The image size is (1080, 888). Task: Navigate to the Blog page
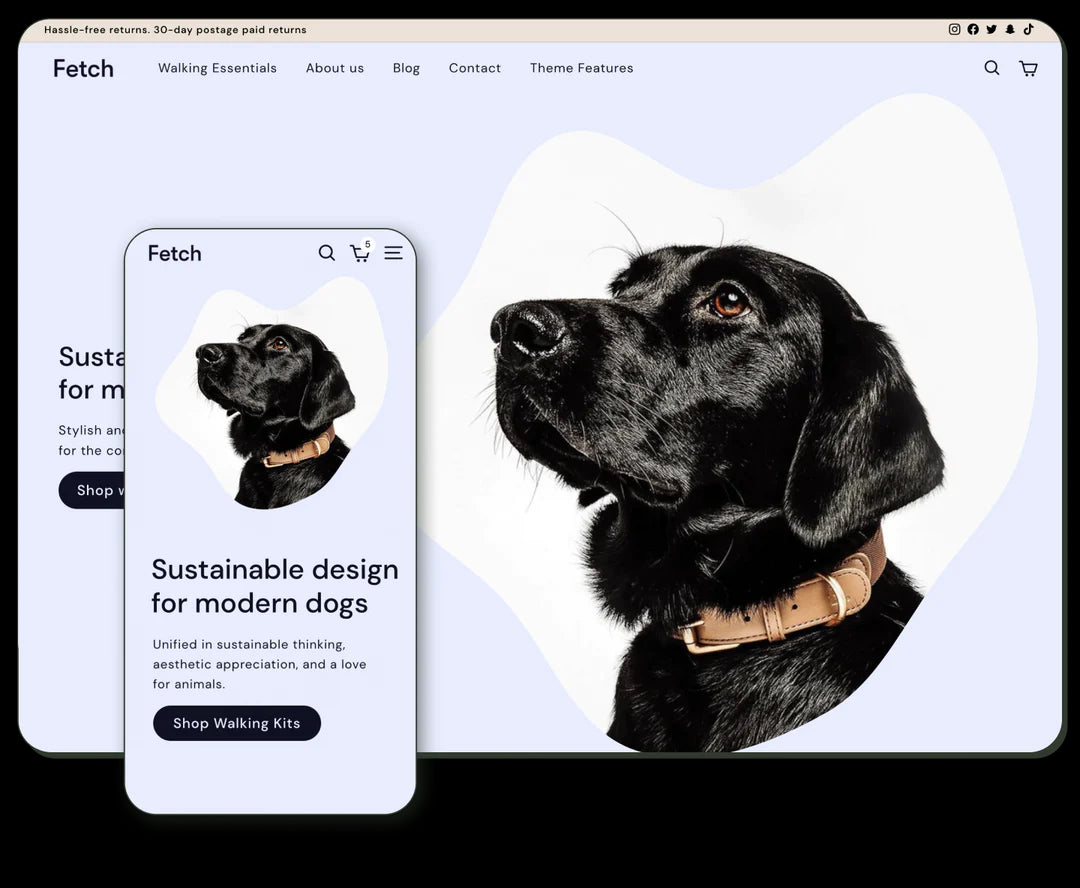pos(406,68)
